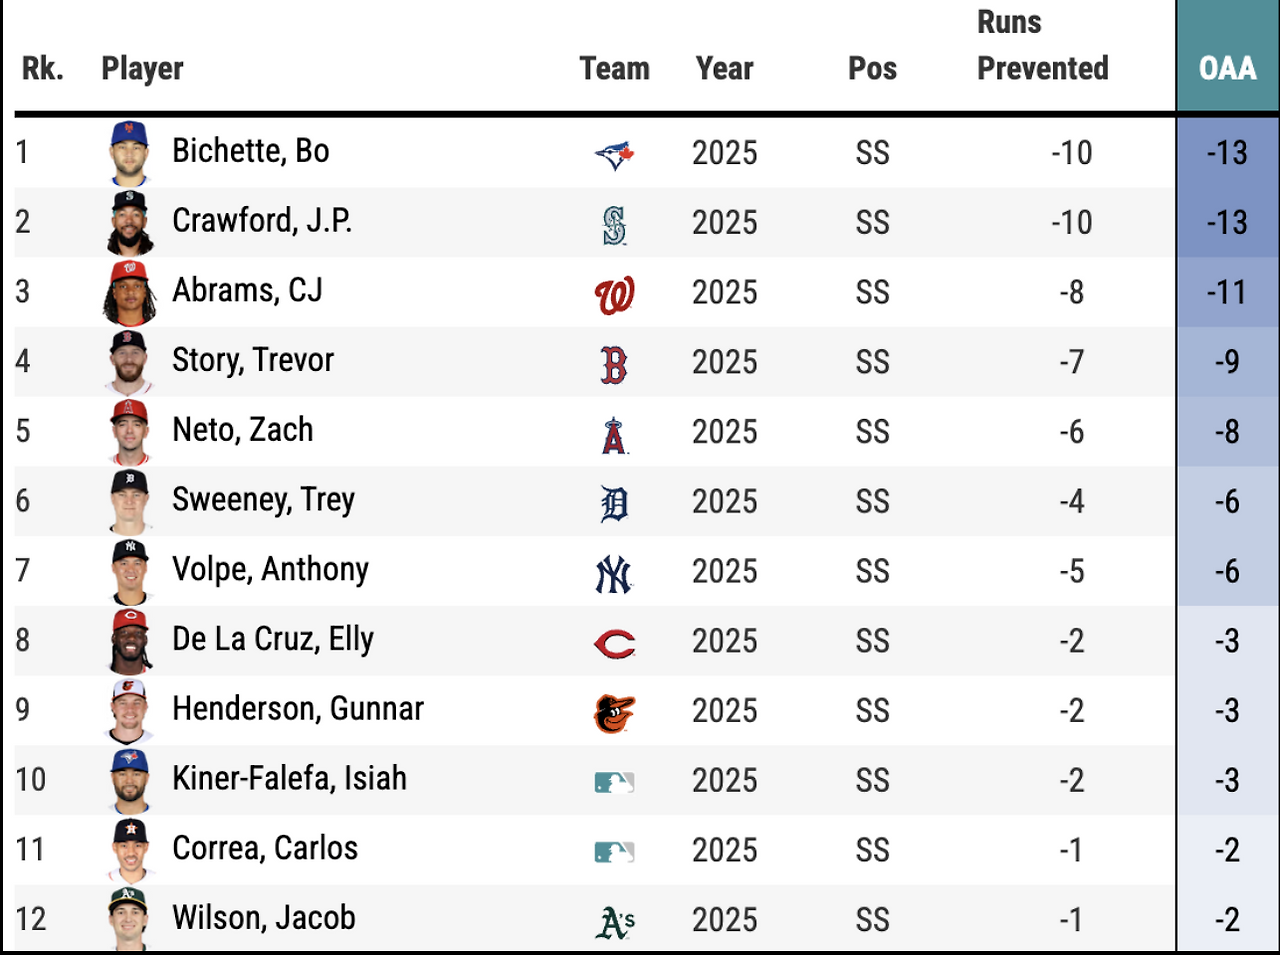Click the Seattle Mariners team logo
The image size is (1280, 955).
[x=614, y=224]
